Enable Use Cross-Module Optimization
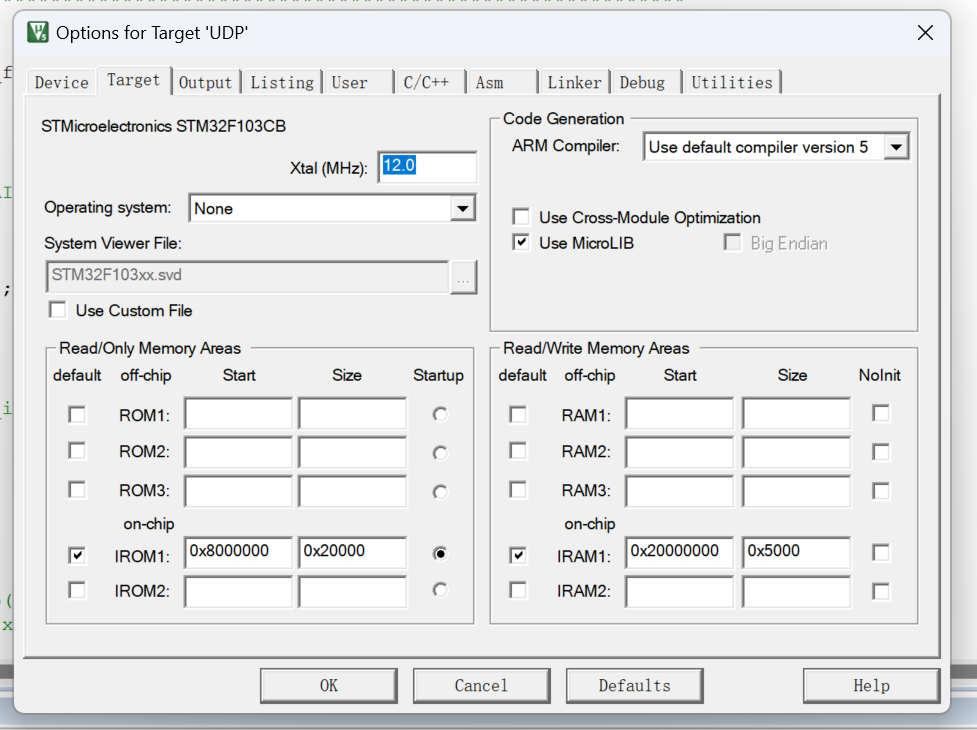 [x=521, y=217]
